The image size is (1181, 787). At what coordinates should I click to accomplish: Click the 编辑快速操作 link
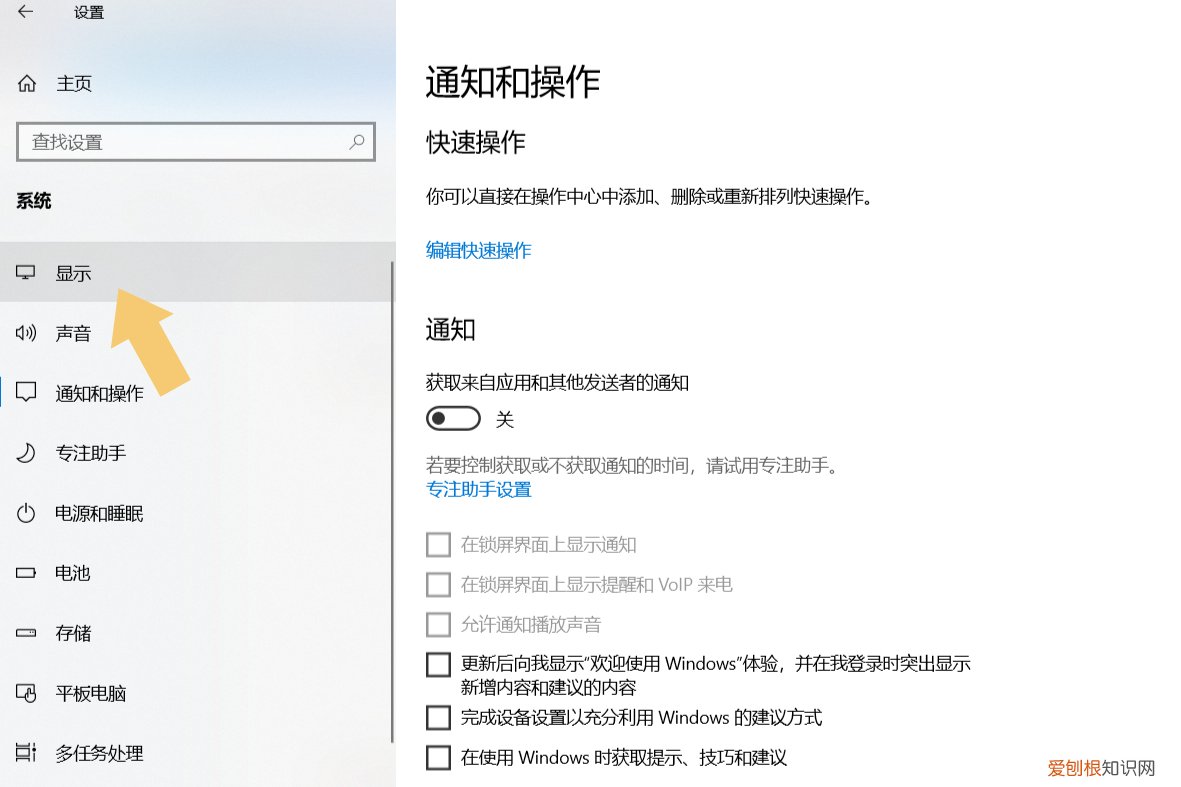click(478, 250)
